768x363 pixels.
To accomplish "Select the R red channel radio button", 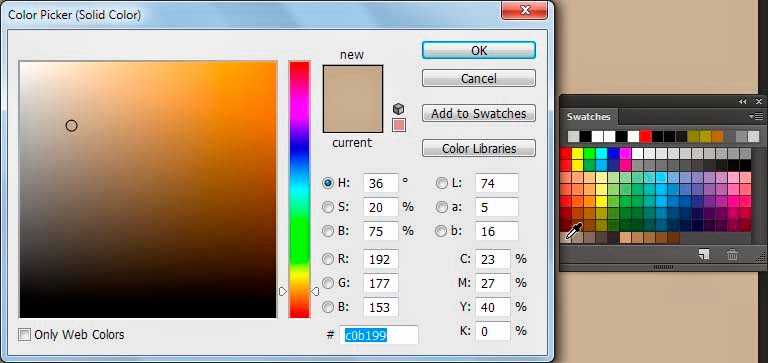I will (328, 259).
